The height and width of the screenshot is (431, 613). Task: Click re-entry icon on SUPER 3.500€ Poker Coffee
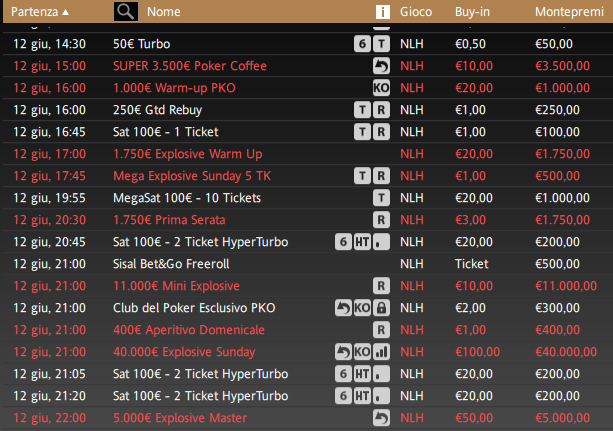381,66
